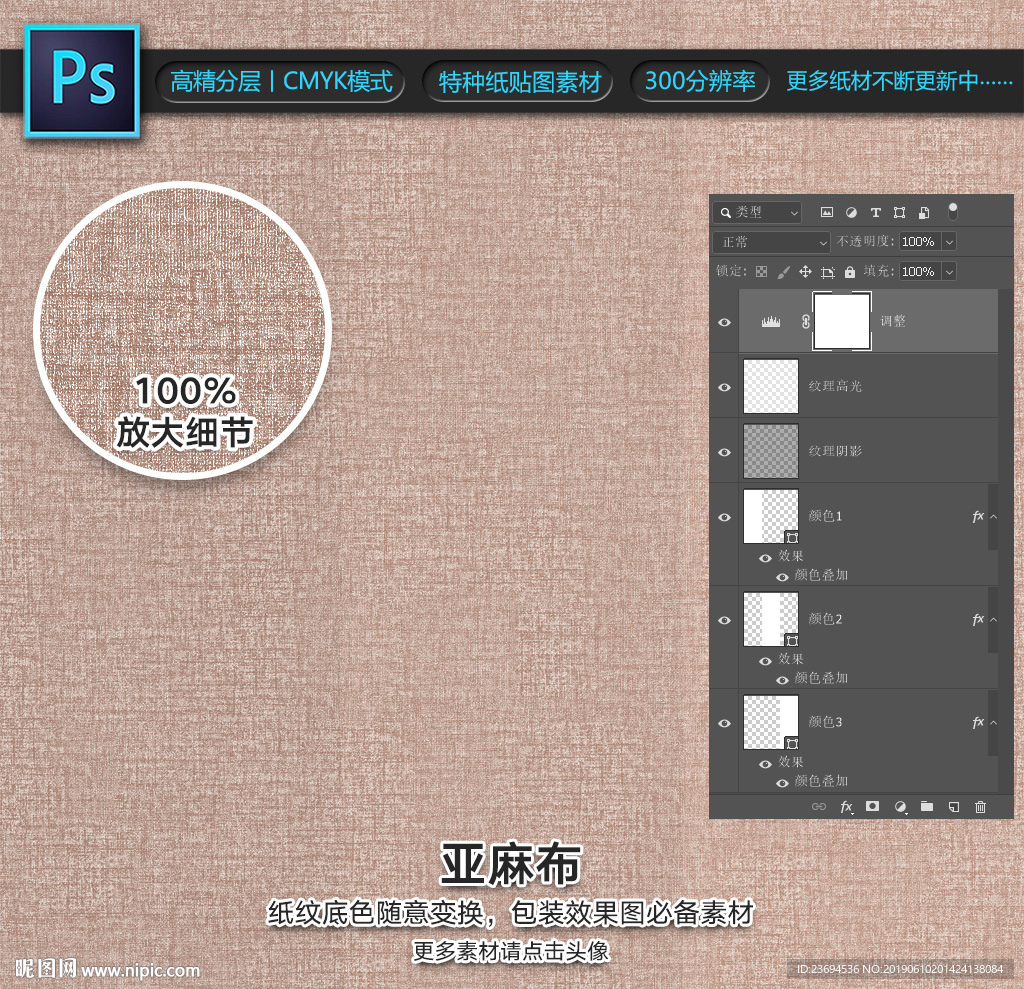This screenshot has height=989, width=1024.
Task: Select the 调整 layer mask thumbnail
Action: pos(841,321)
